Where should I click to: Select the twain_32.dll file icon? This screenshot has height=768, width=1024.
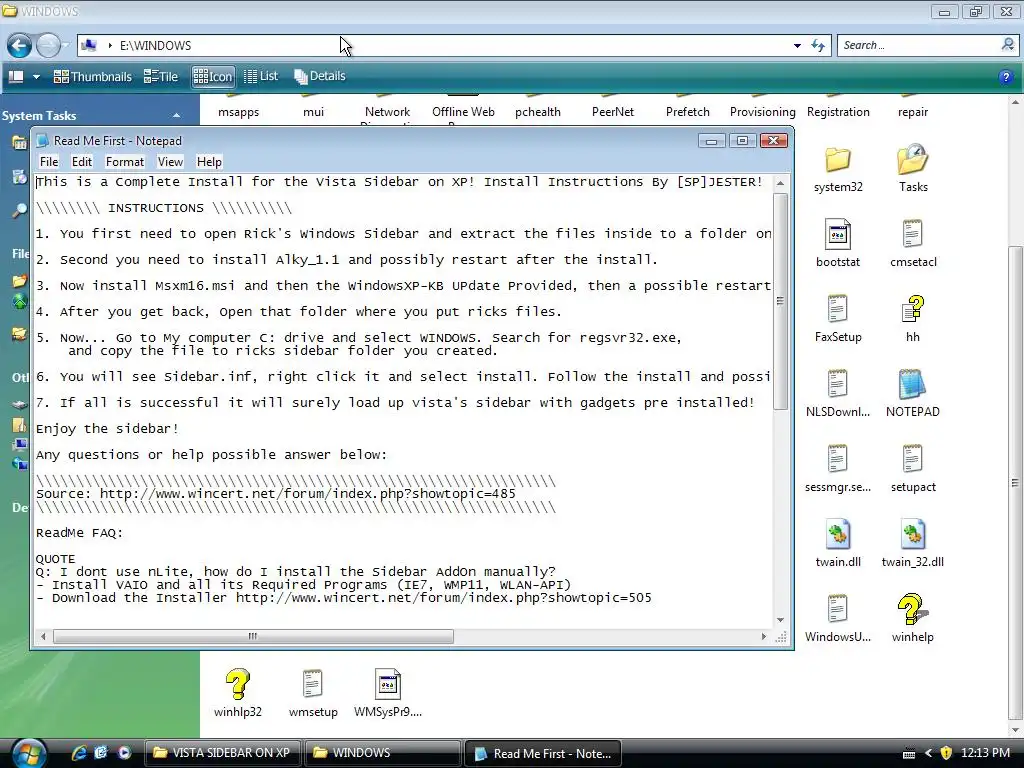[912, 534]
